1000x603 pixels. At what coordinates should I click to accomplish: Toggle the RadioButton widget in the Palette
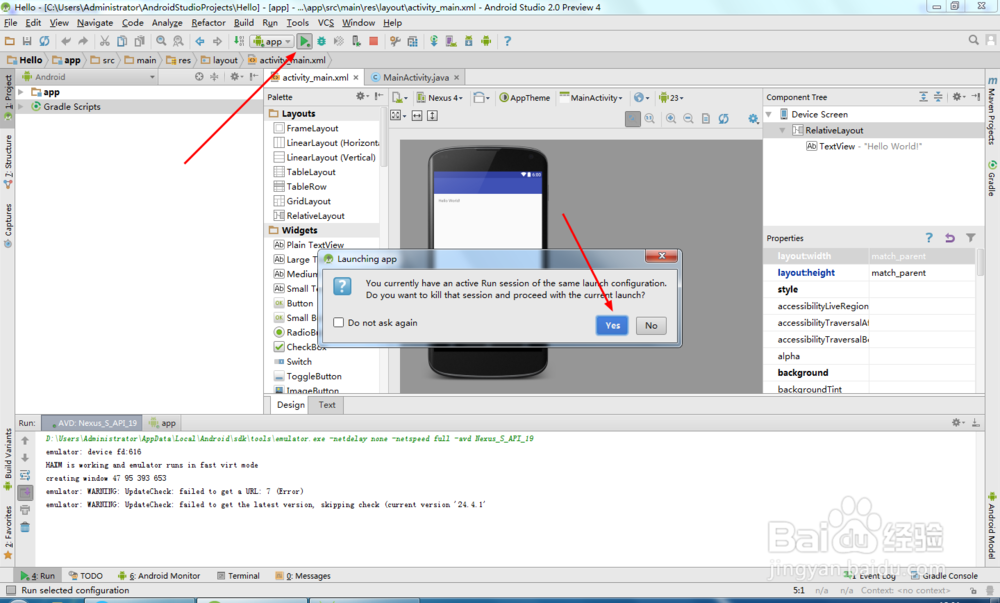point(296,332)
